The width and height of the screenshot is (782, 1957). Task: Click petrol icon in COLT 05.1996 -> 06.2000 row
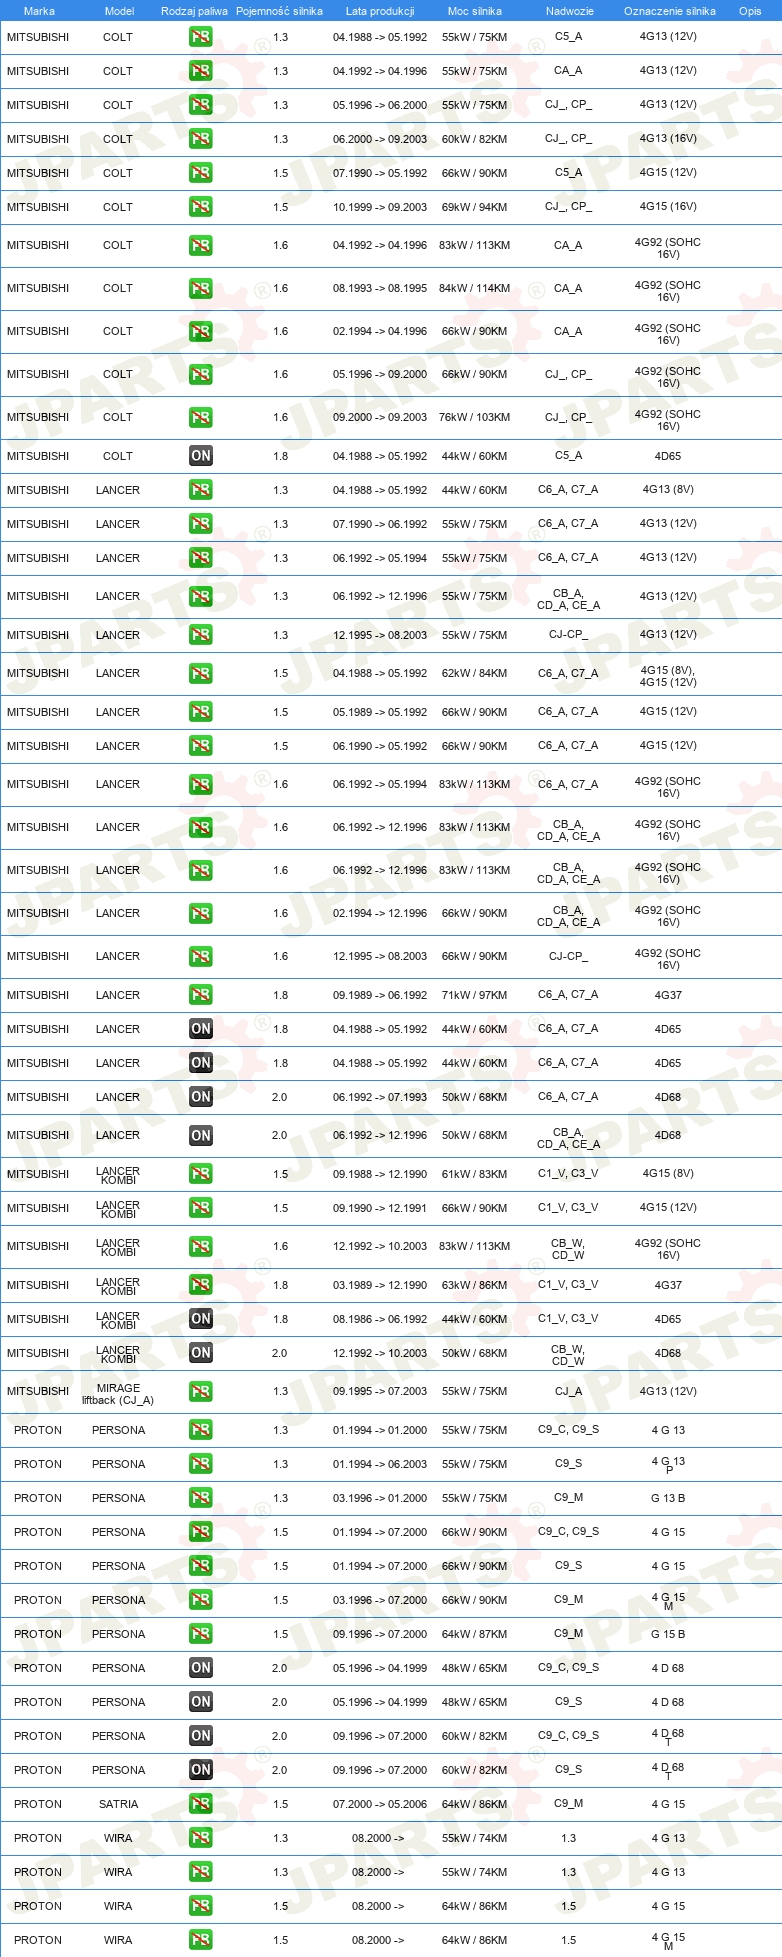click(x=201, y=105)
